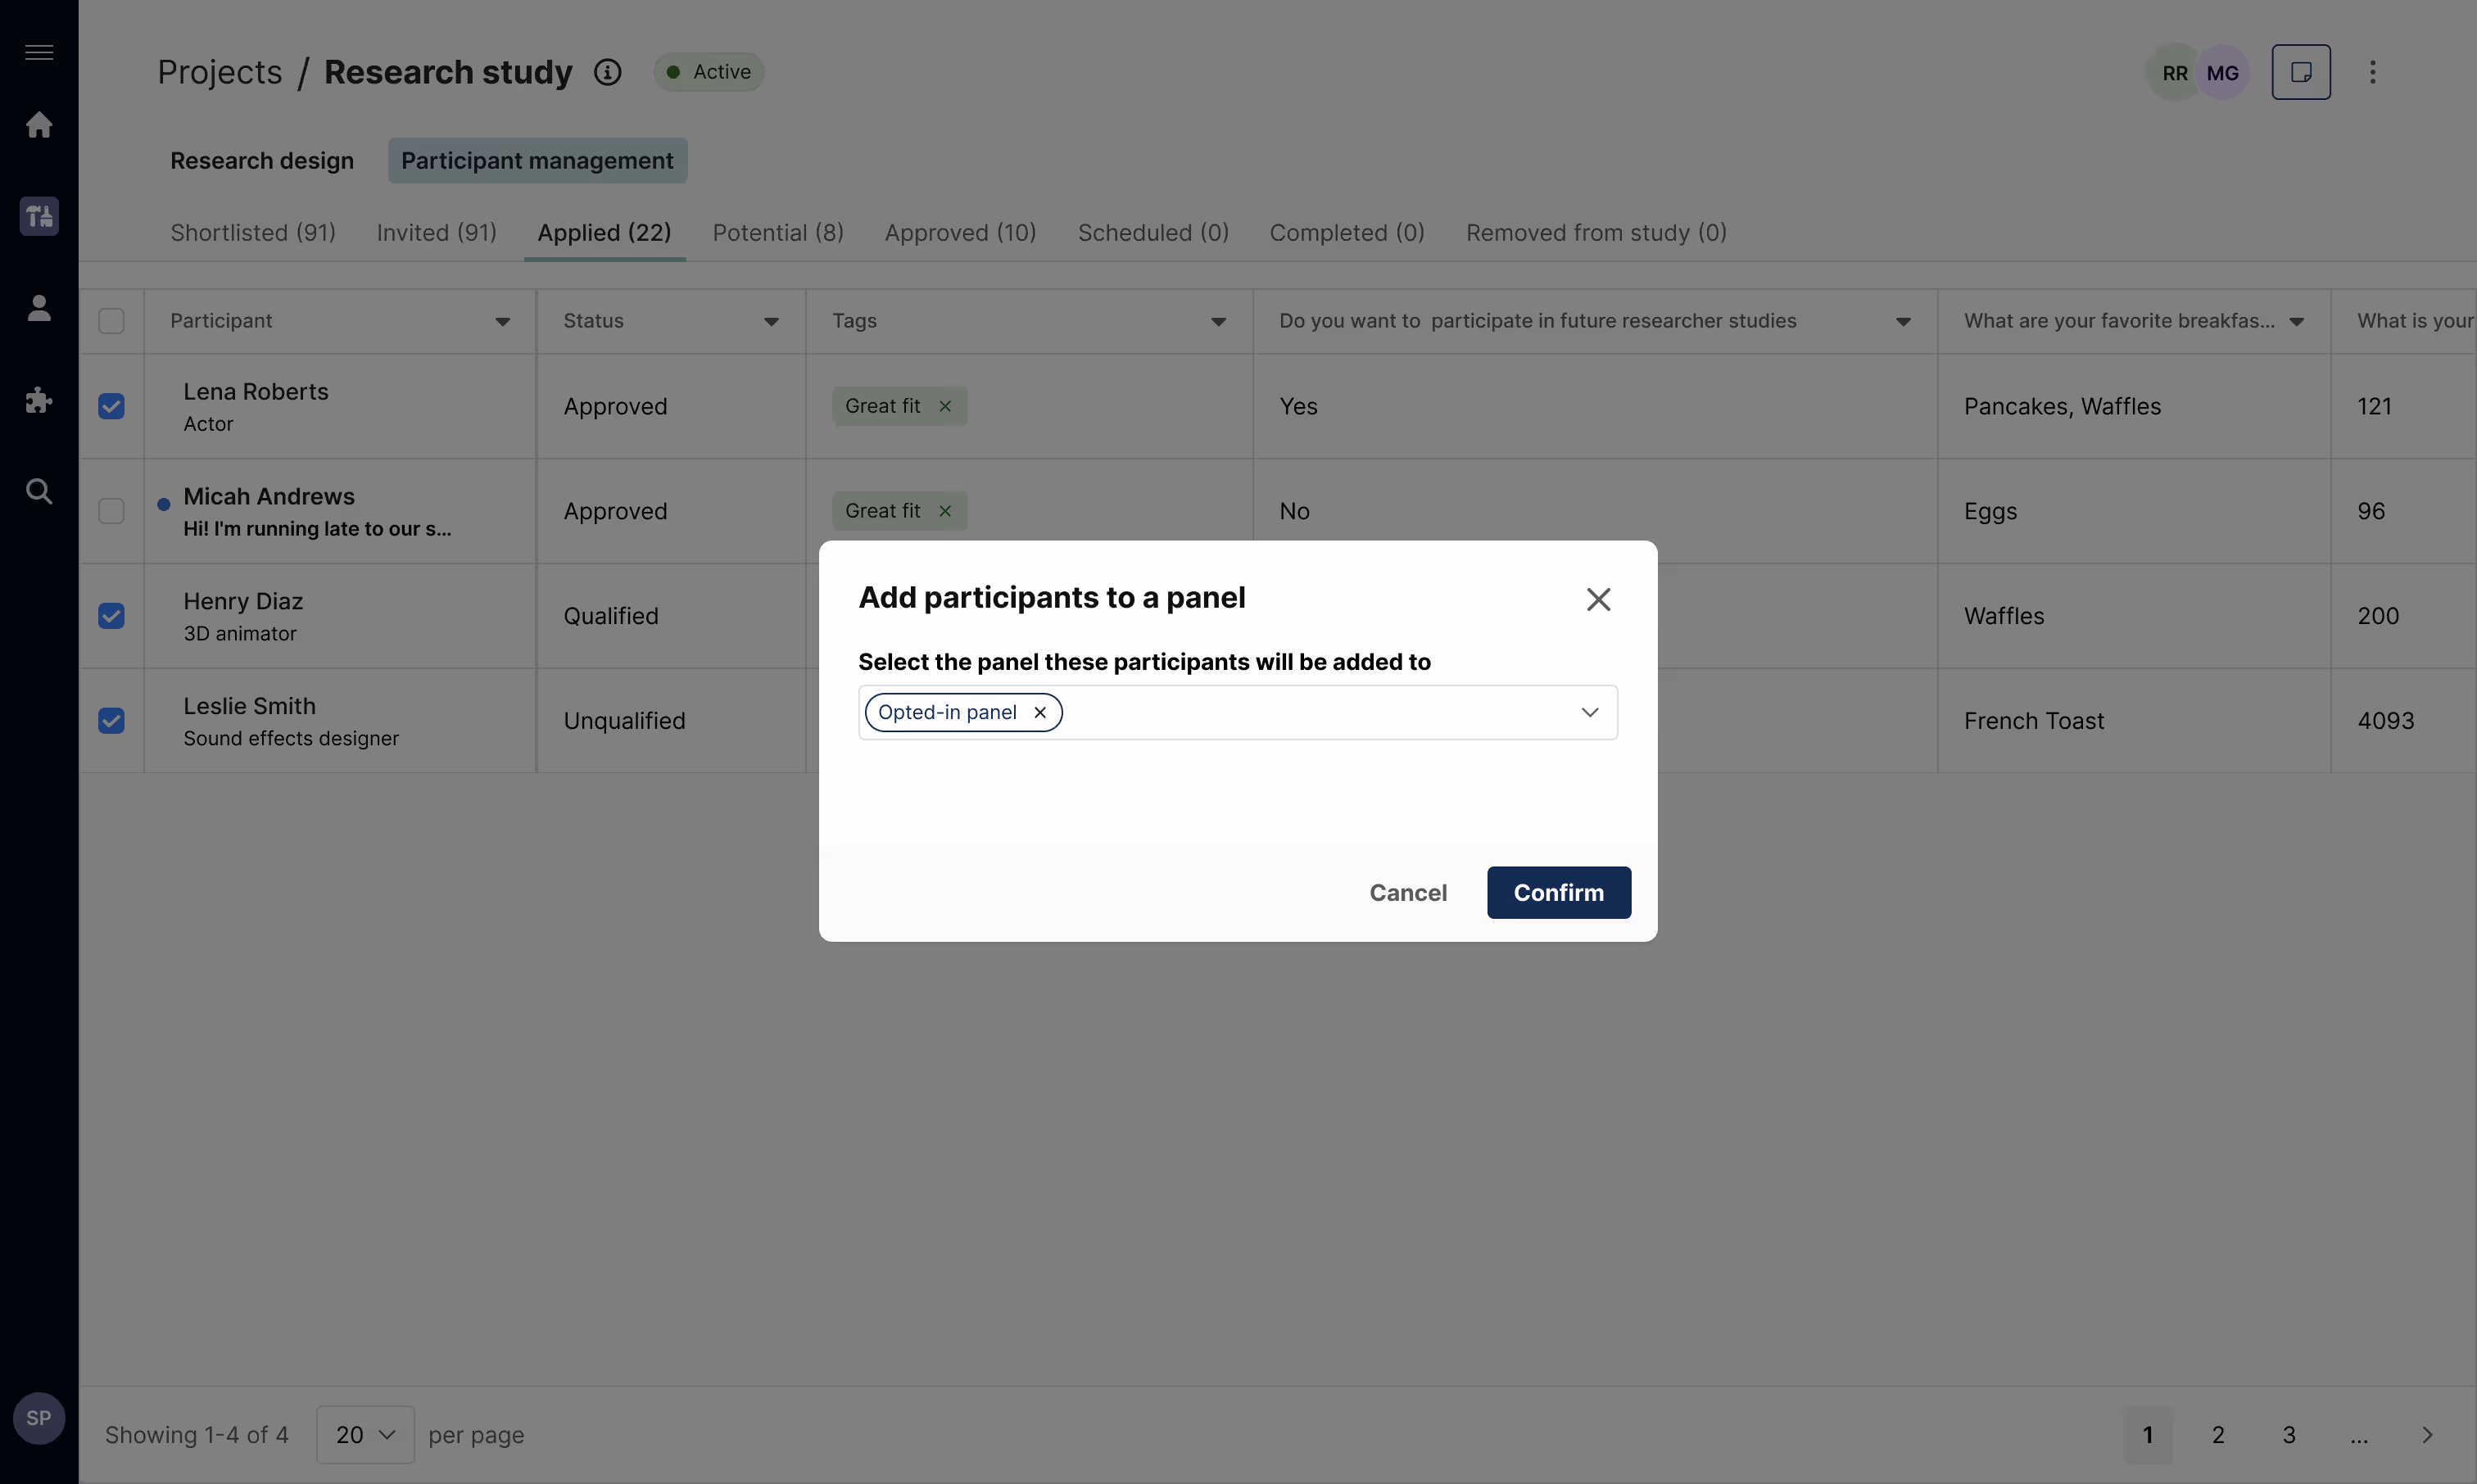
Task: Click Cancel in the dialog
Action: [x=1407, y=892]
